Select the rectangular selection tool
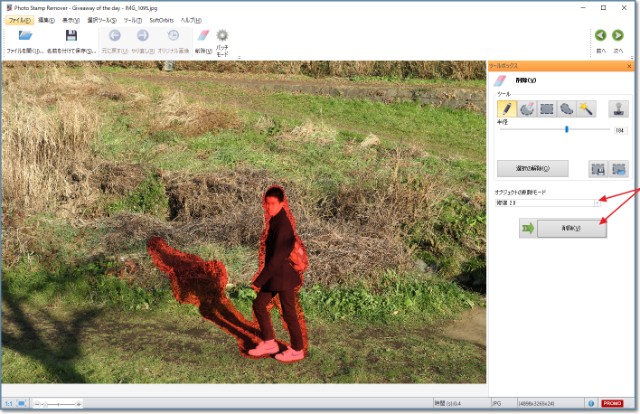The image size is (640, 414). 546,107
